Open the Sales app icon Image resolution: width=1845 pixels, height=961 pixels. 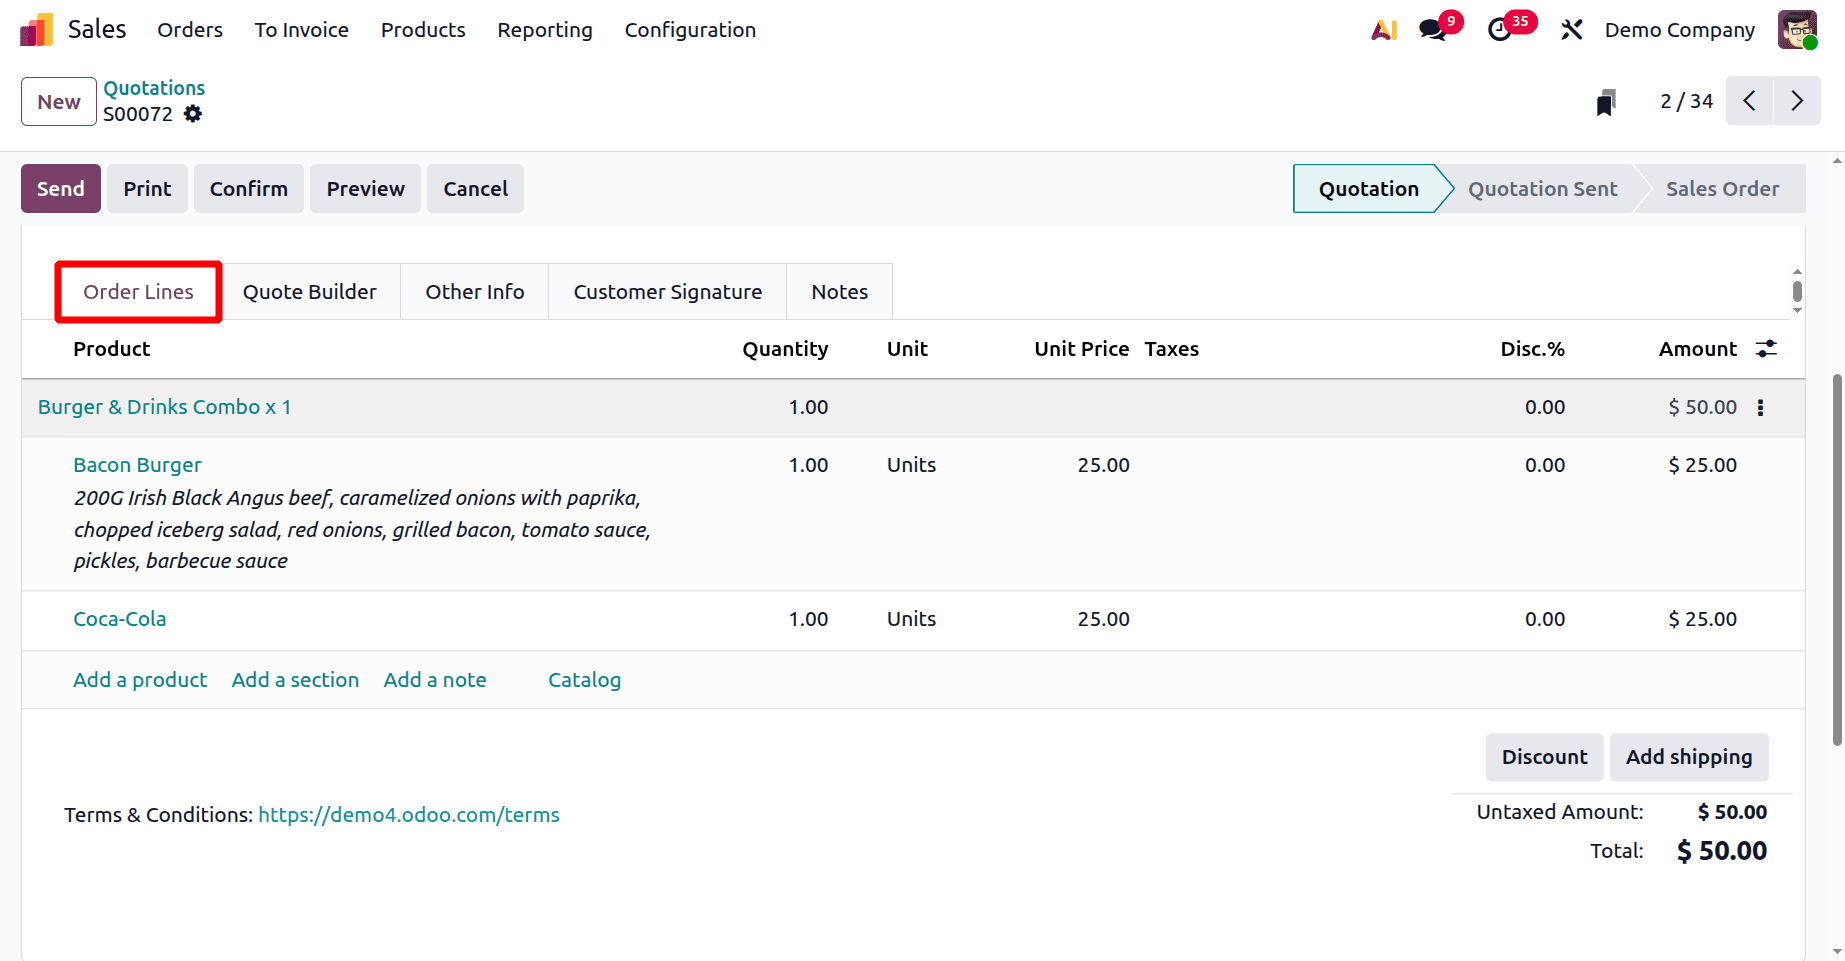(36, 29)
